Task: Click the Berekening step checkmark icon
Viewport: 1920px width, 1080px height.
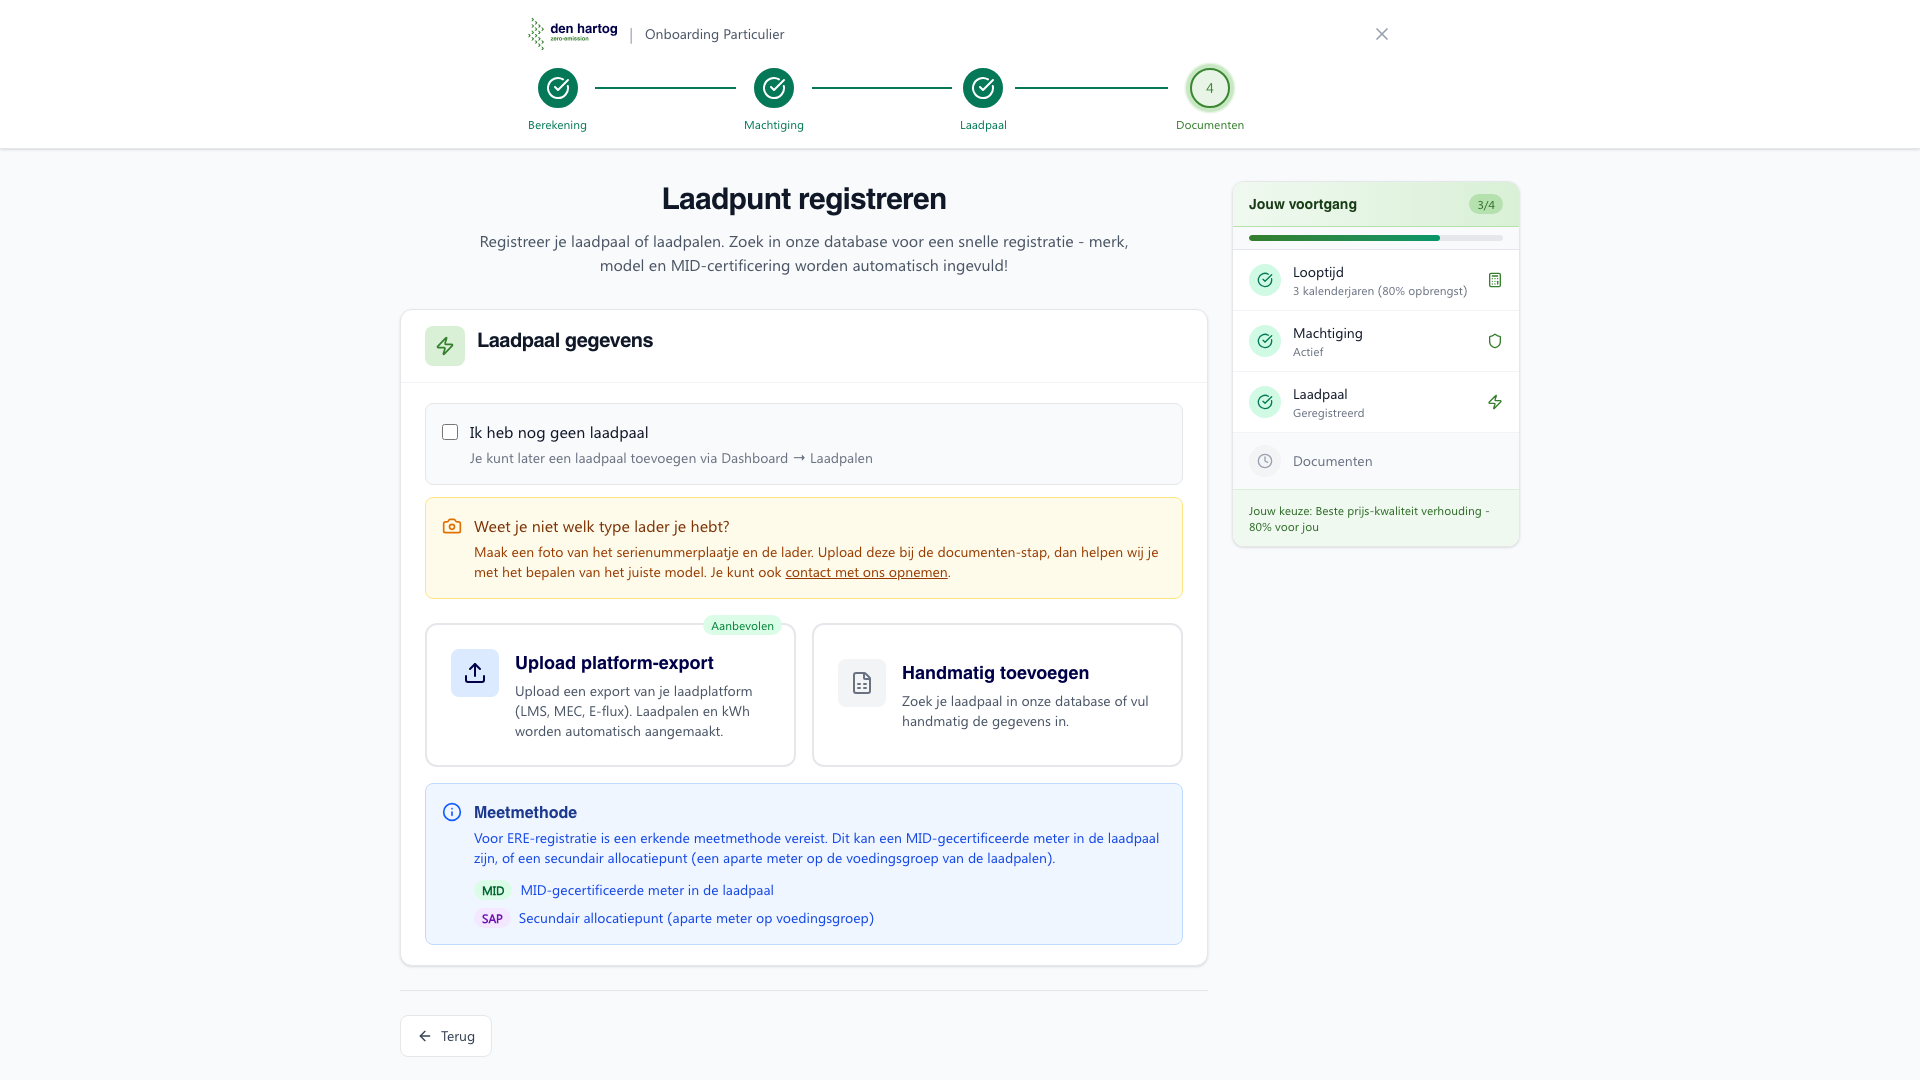Action: click(x=558, y=88)
